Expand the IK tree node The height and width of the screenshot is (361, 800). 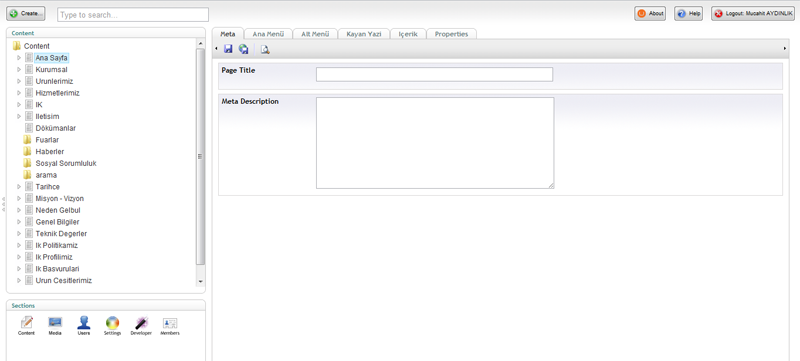19,105
